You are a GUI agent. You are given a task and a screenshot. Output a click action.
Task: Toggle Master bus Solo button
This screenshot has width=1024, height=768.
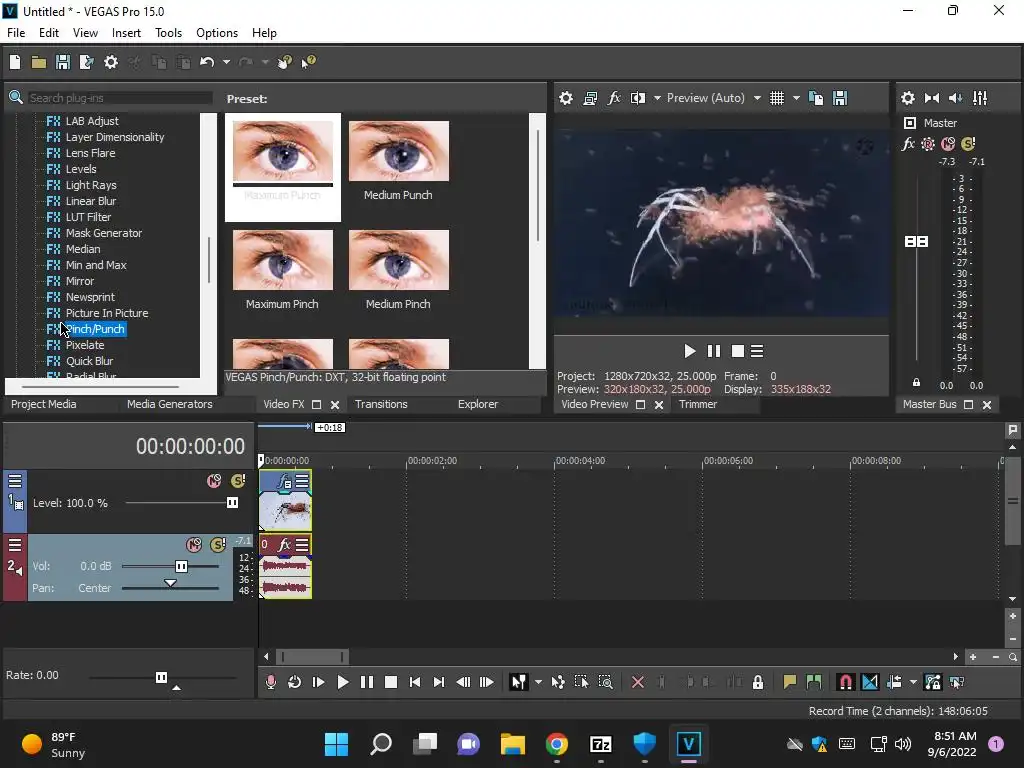tap(968, 144)
